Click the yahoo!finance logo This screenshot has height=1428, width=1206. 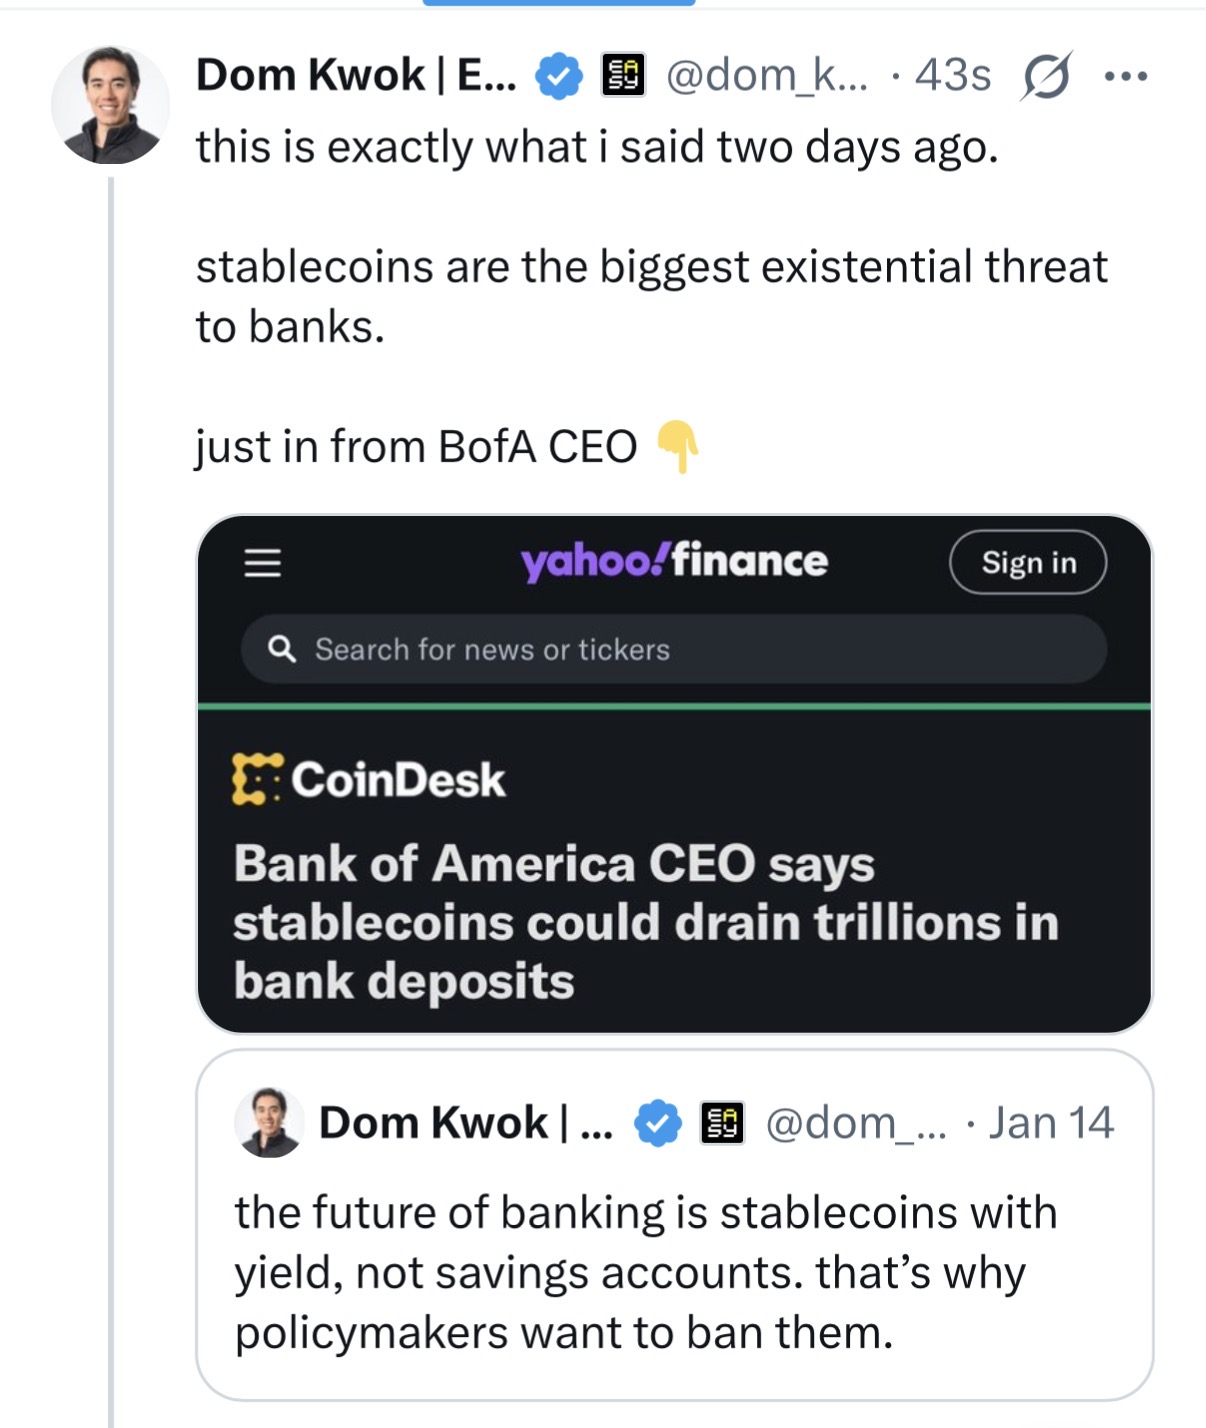click(x=674, y=562)
